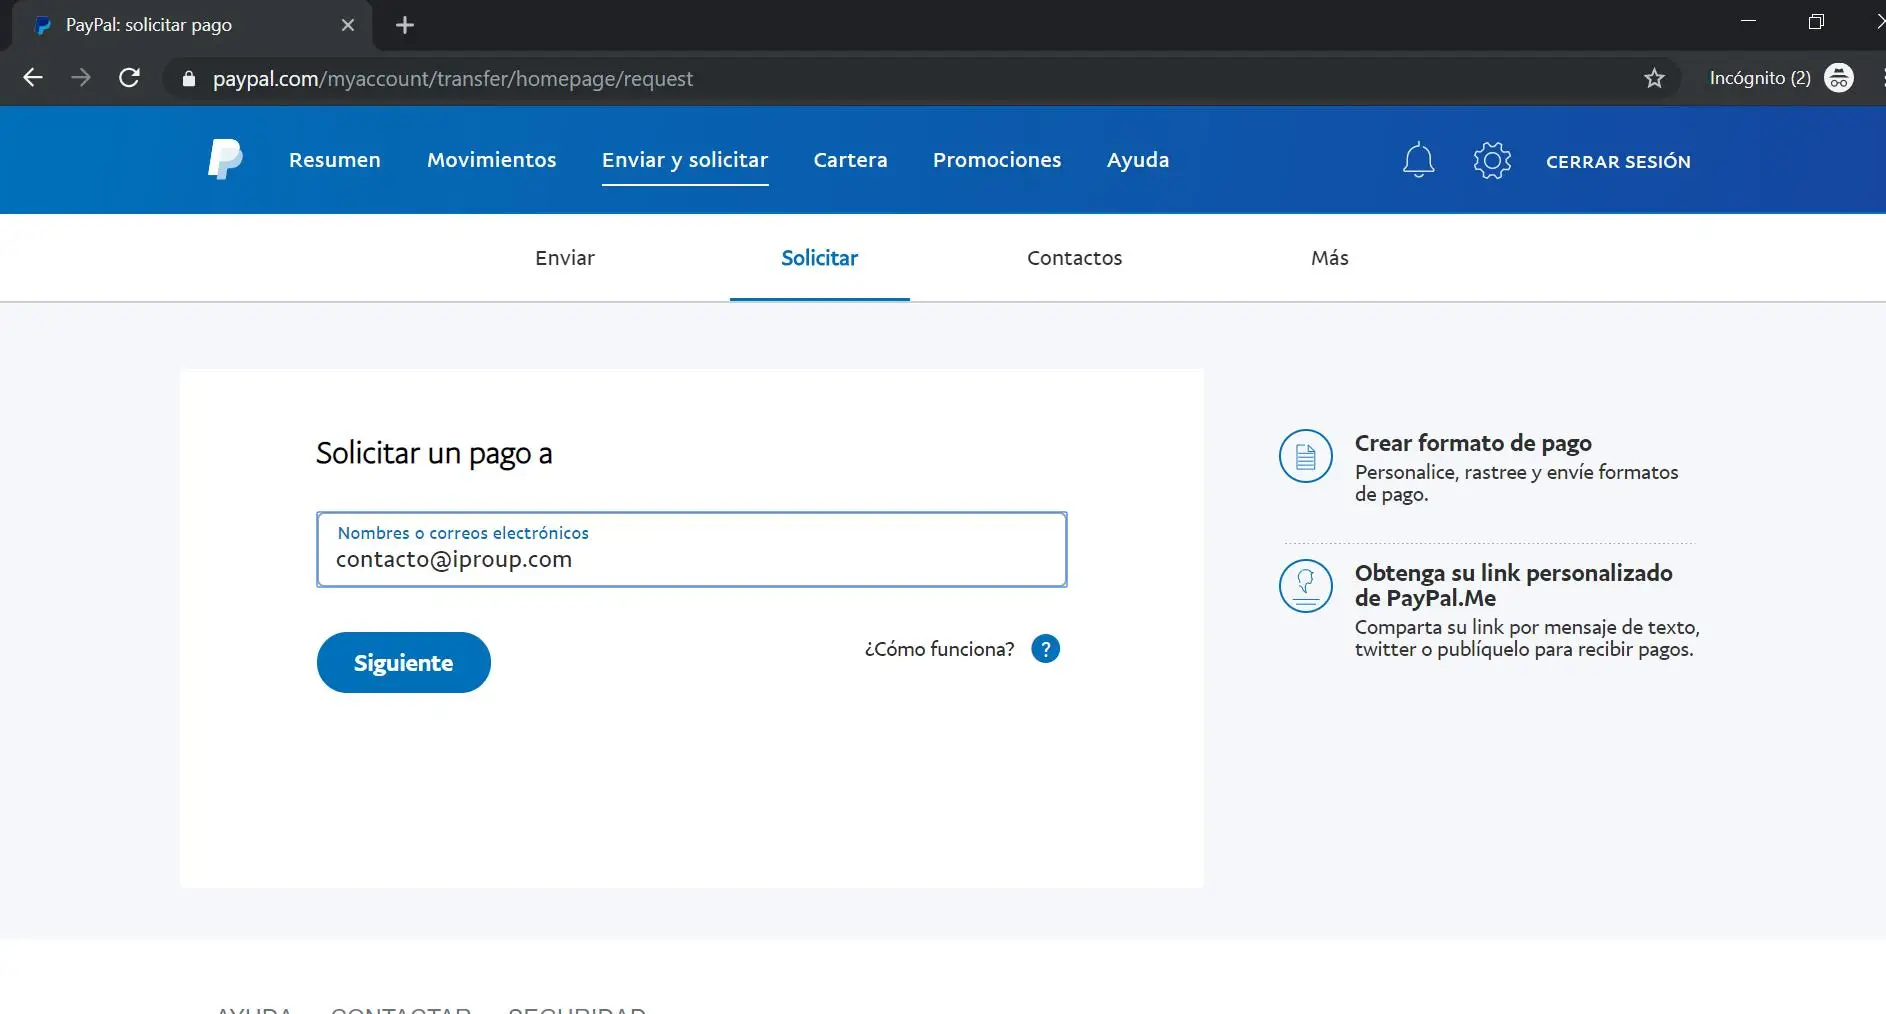The width and height of the screenshot is (1886, 1014).
Task: Switch to the Más tab
Action: pos(1330,258)
